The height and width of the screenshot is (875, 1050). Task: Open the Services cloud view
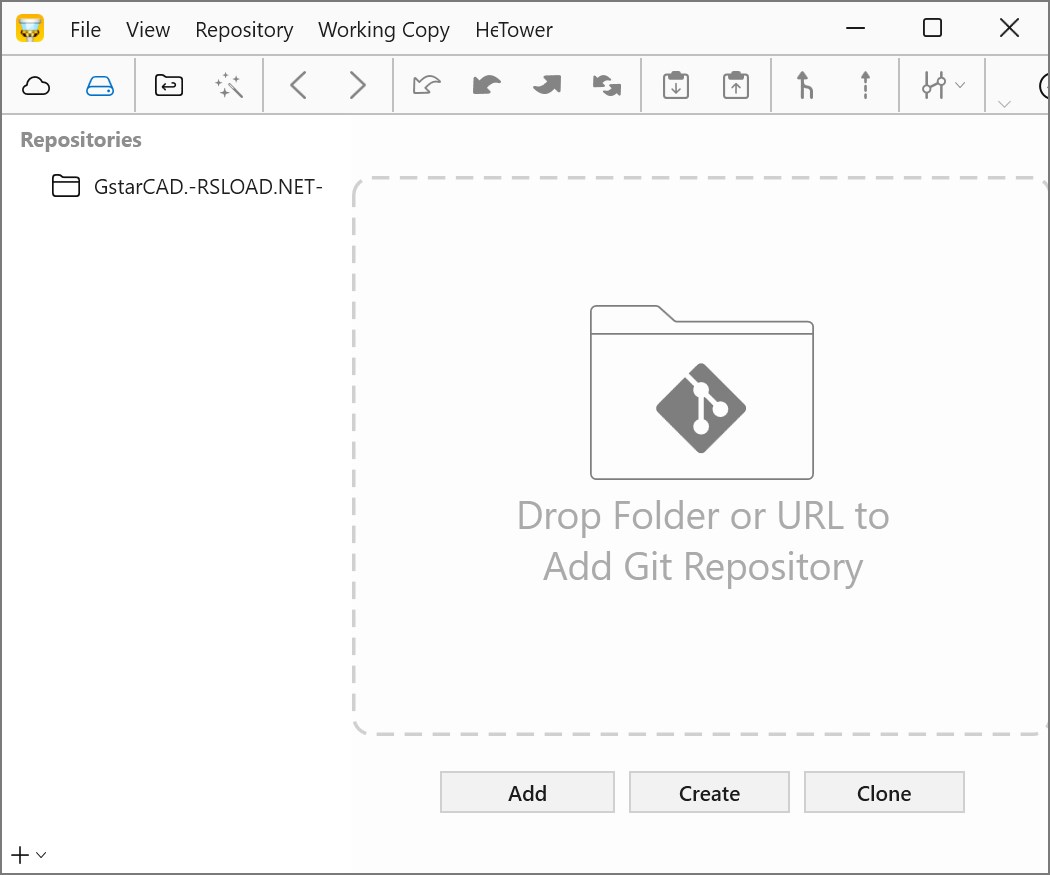pos(35,86)
